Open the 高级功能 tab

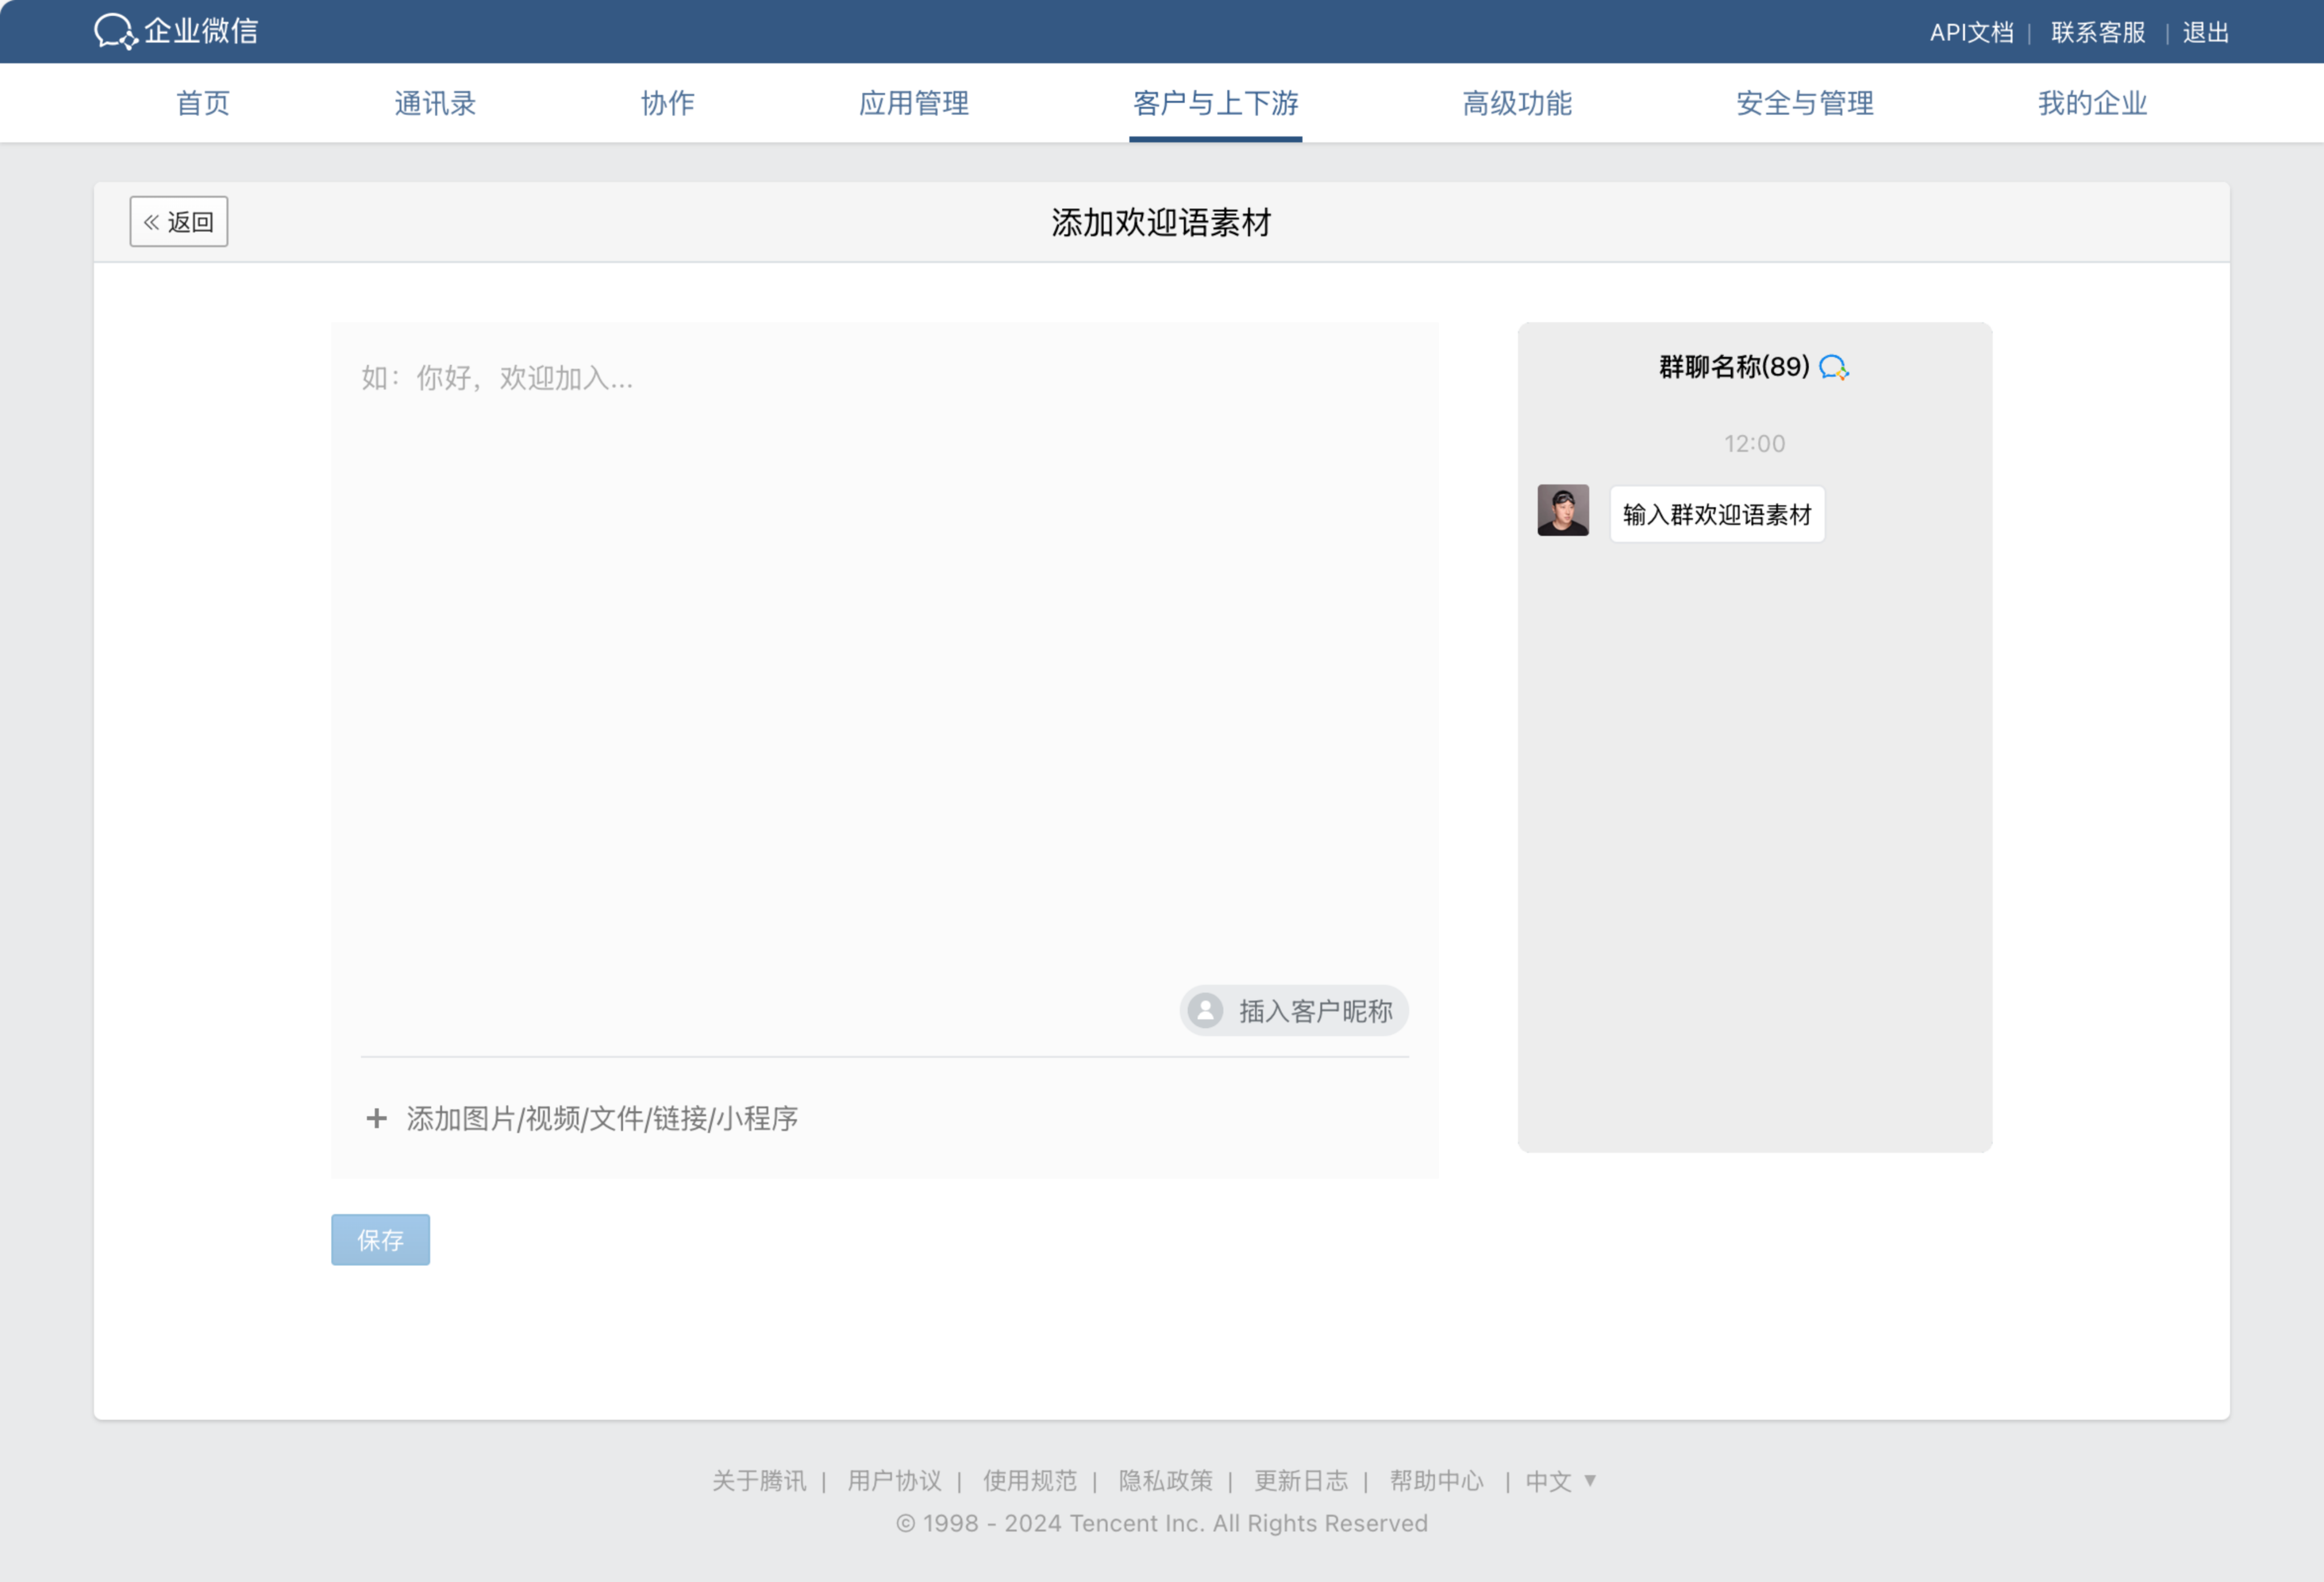[1517, 103]
